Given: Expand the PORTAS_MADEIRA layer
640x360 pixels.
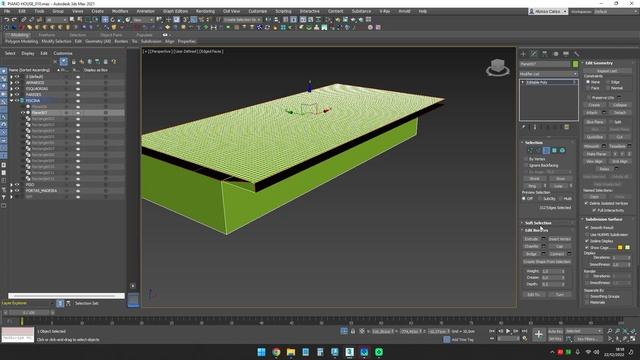Looking at the screenshot, I should [x=11, y=191].
